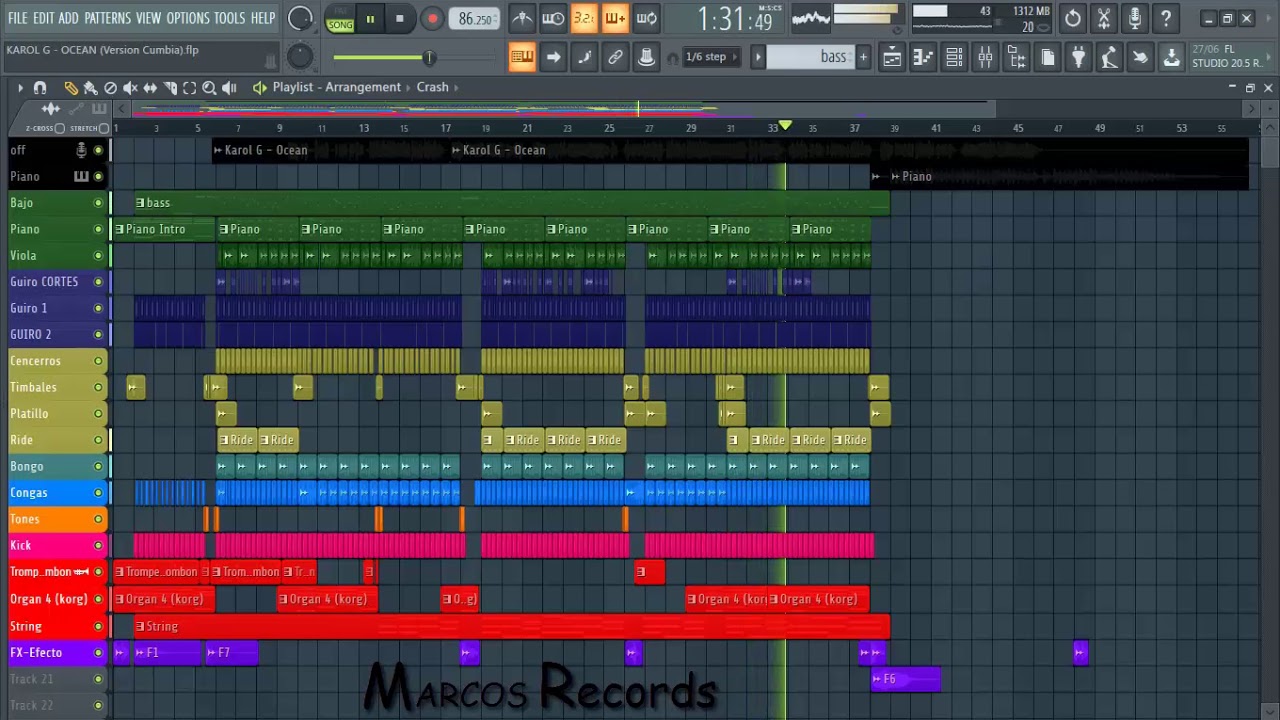Open the tempo tapper icon
The image size is (1280, 720).
[x=1109, y=57]
